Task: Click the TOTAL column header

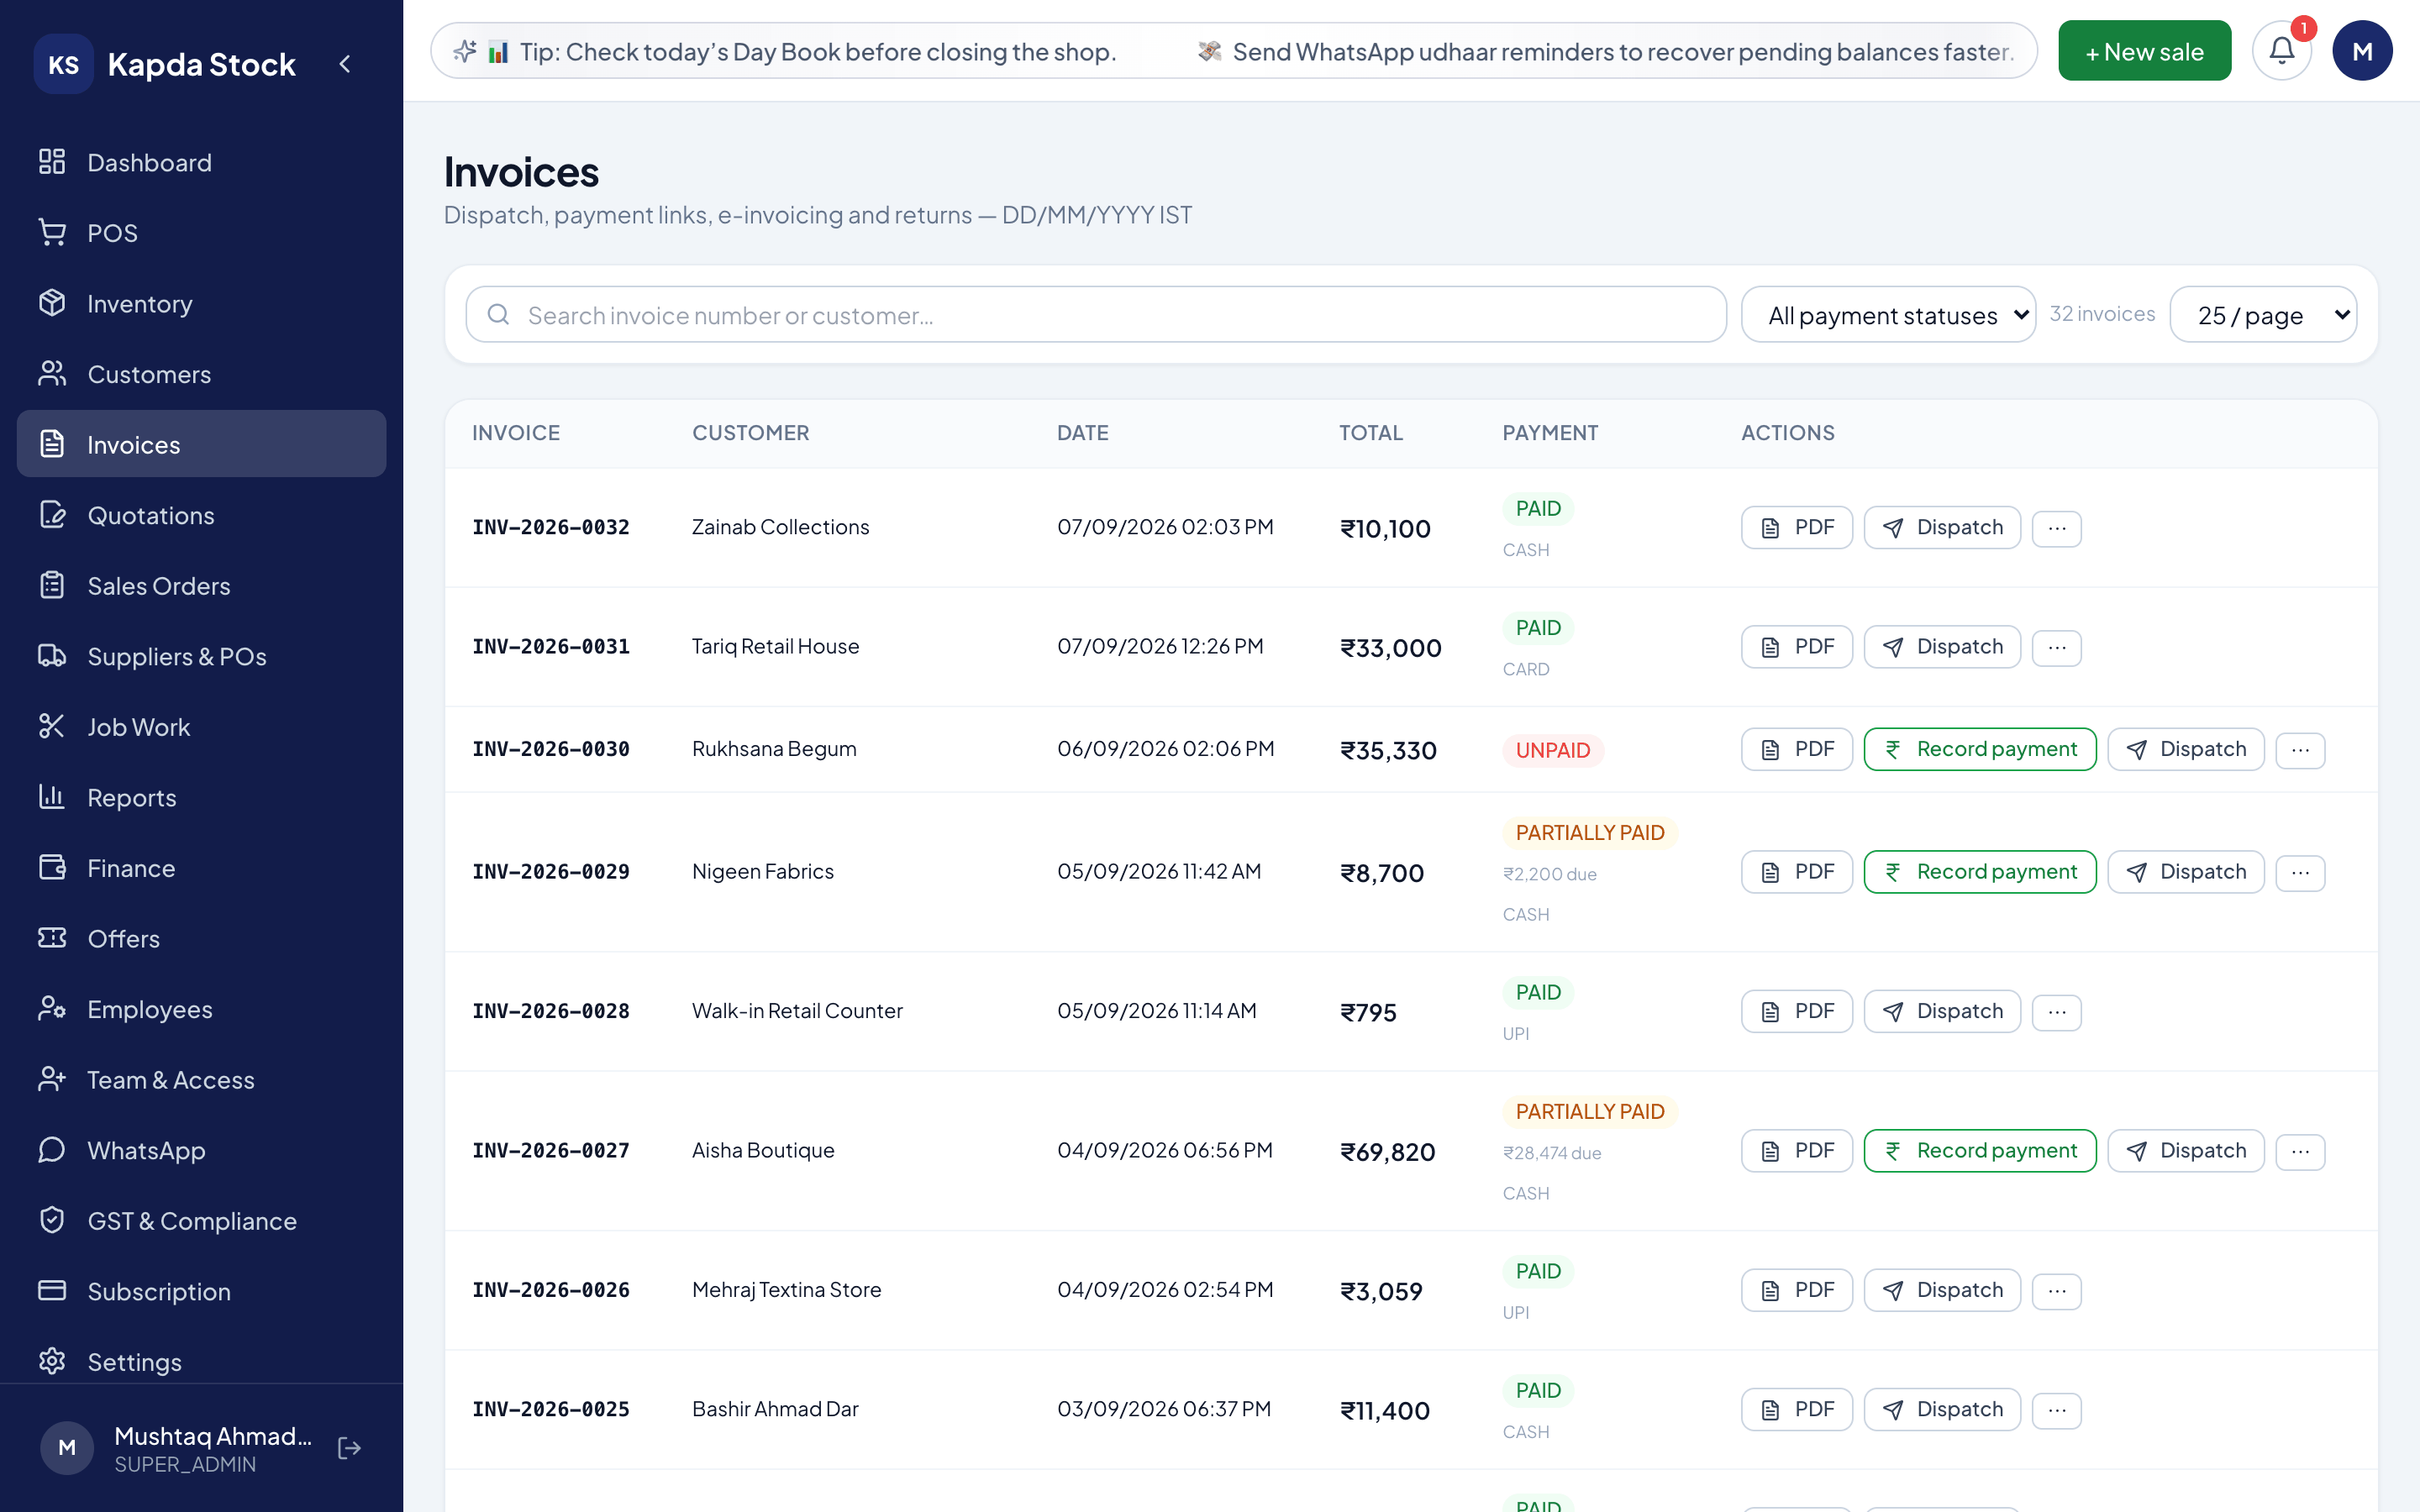Action: [1371, 433]
